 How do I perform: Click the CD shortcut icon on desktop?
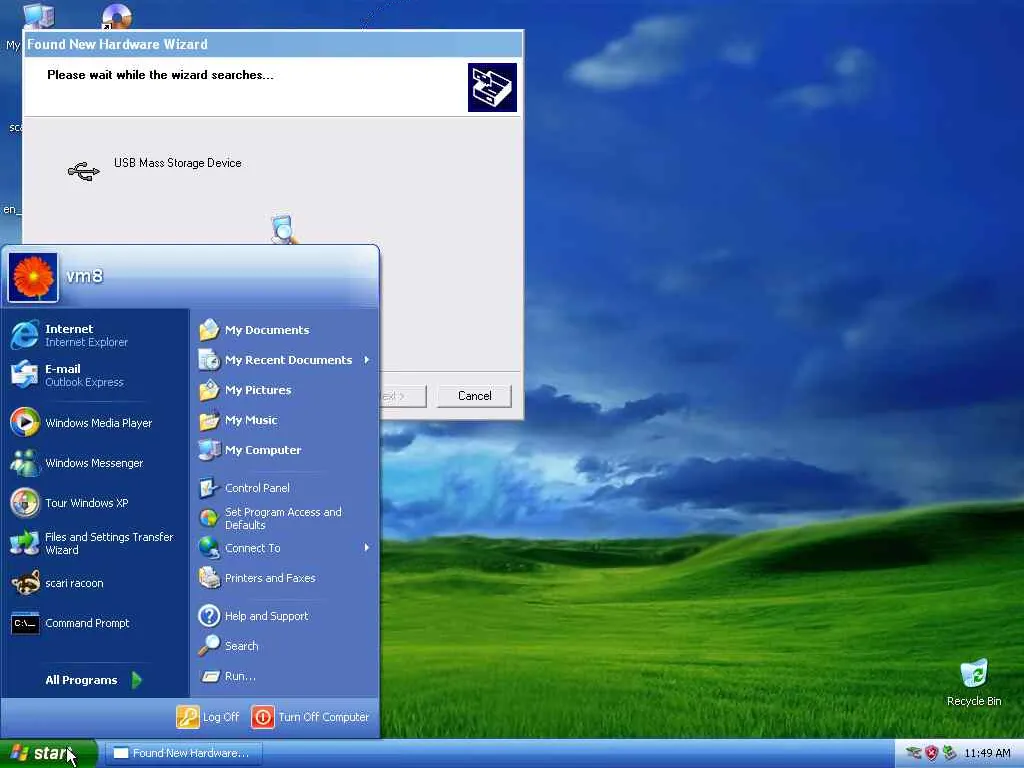pyautogui.click(x=117, y=16)
